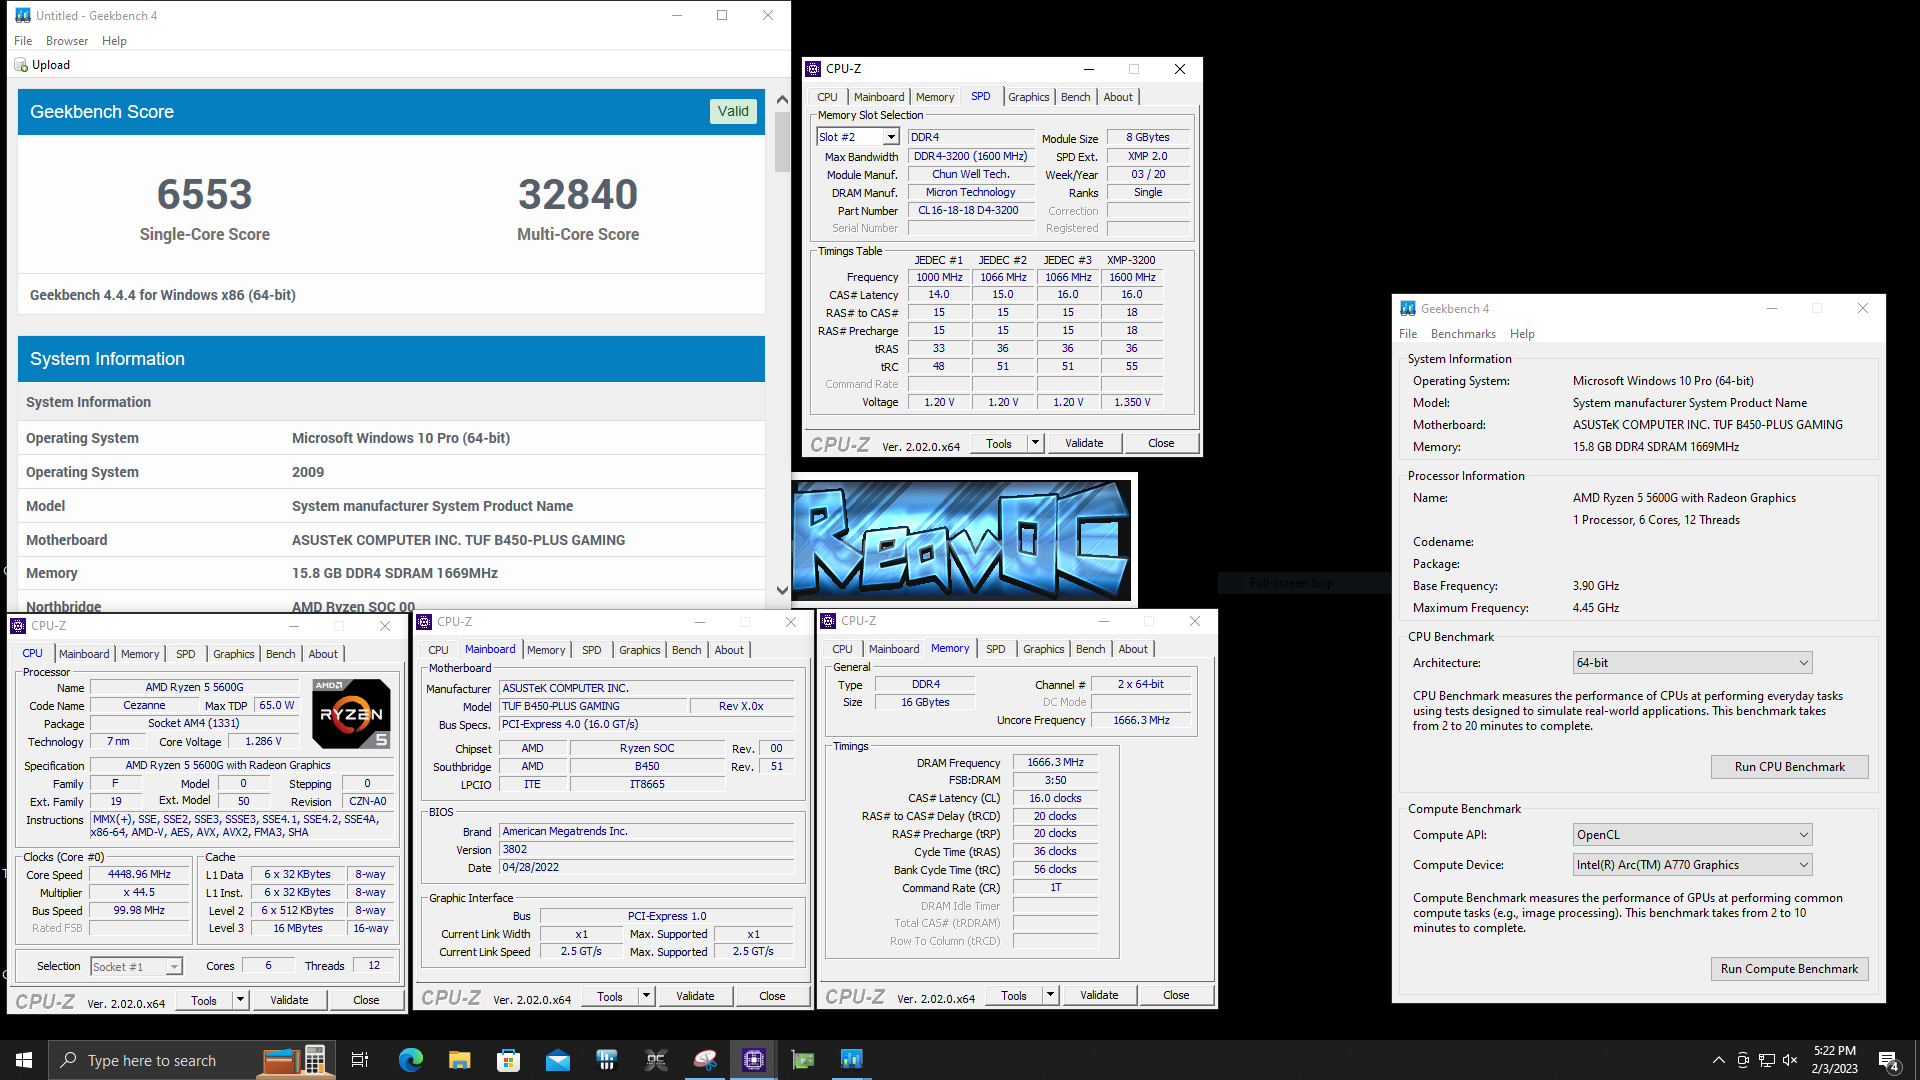The height and width of the screenshot is (1080, 1920).
Task: Click Close button in Memory CPU-Z window
Action: pyautogui.click(x=1176, y=995)
